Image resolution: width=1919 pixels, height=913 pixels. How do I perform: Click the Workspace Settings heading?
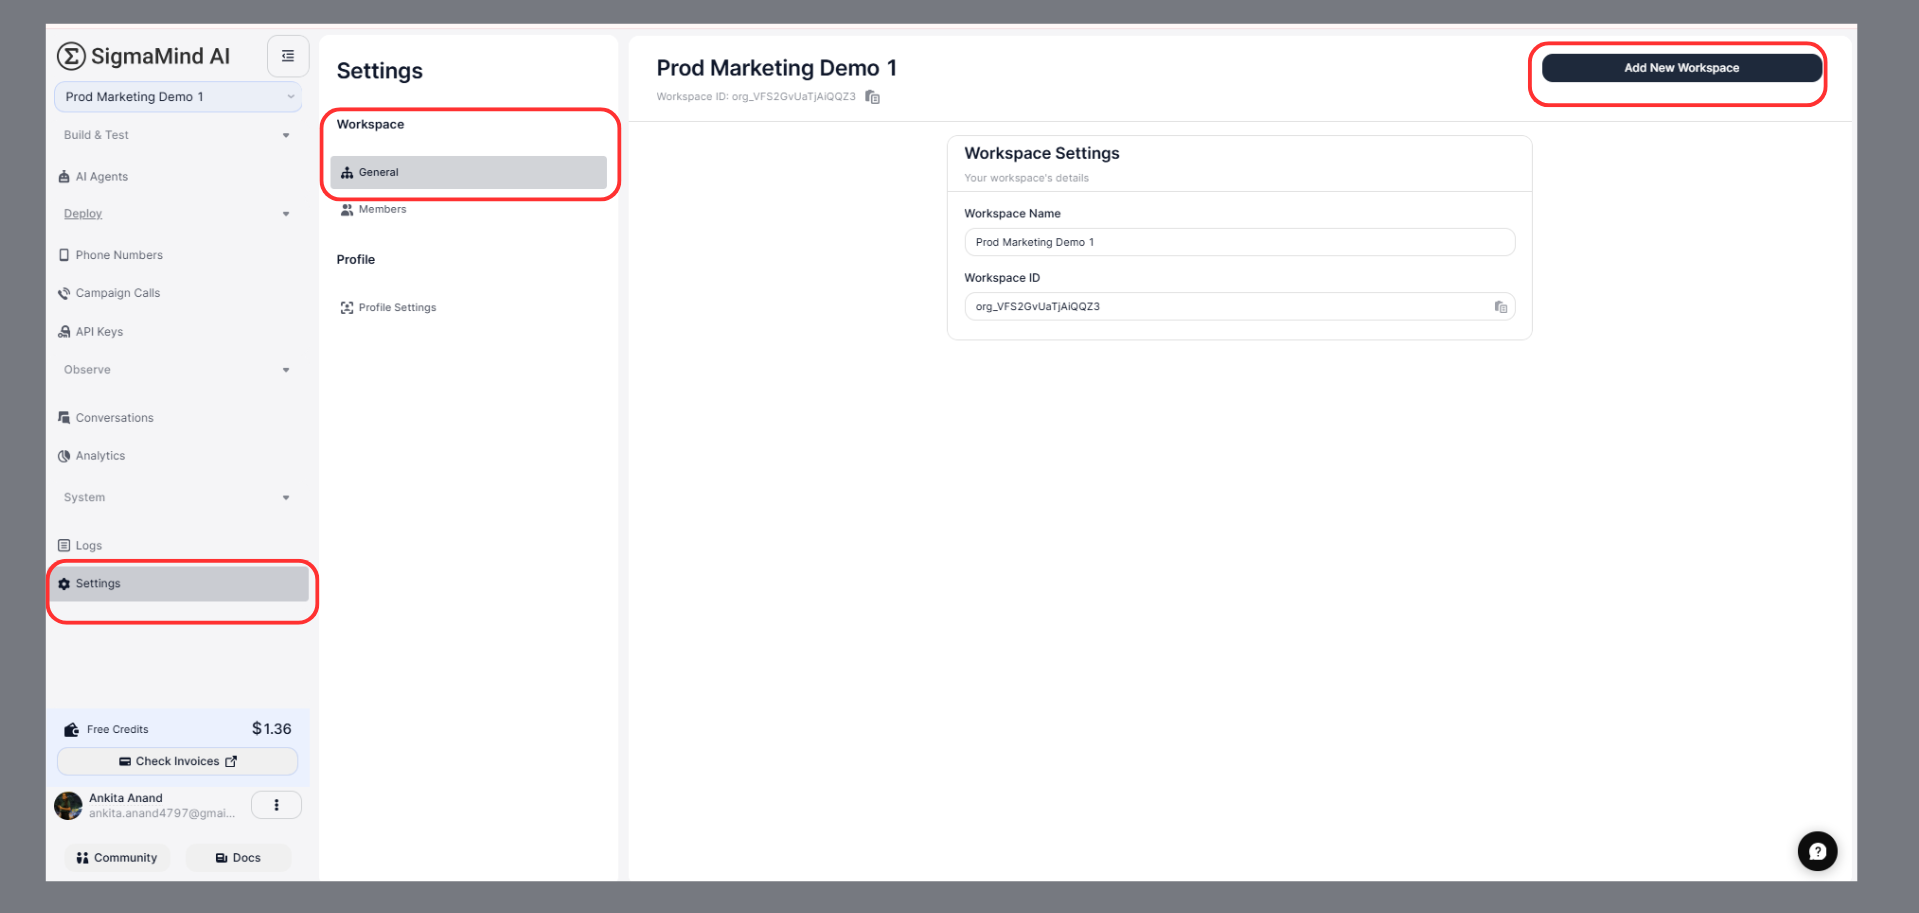(1042, 153)
